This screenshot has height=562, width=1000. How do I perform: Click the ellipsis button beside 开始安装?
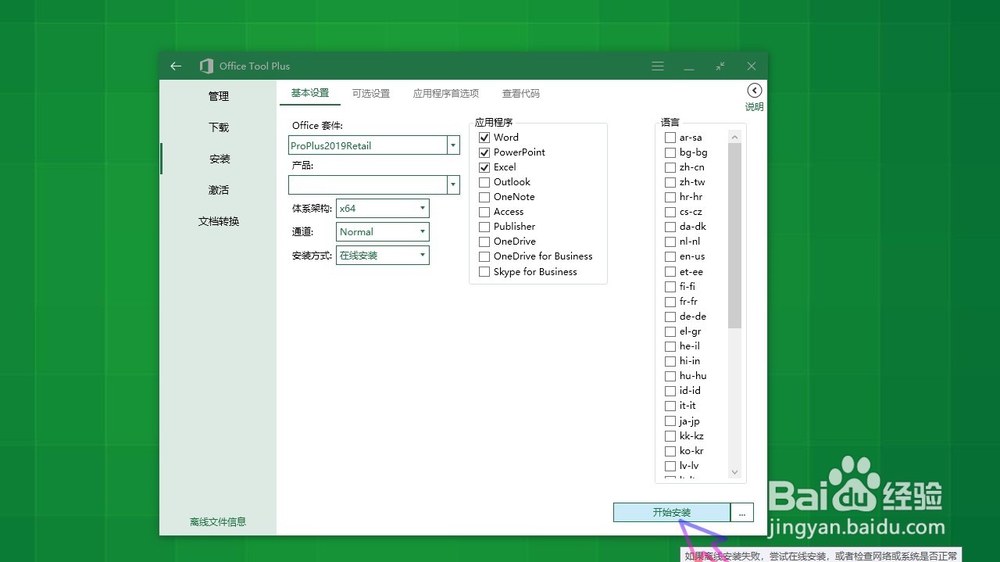click(742, 512)
